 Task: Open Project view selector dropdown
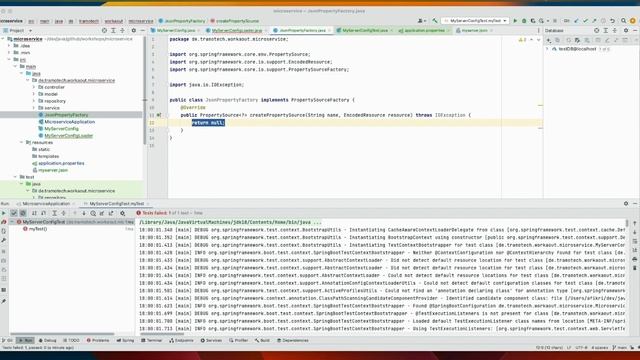coord(17,31)
